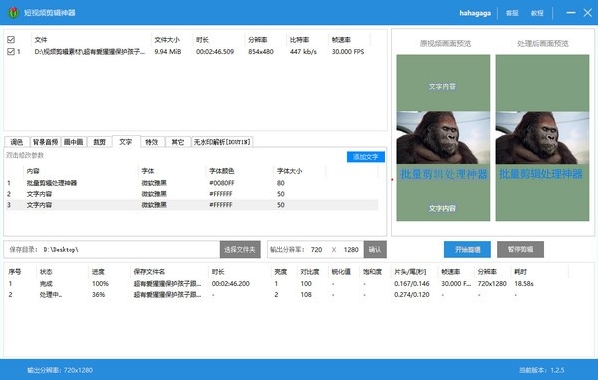
Task: Click the 当前版本: 1.2.5 status text
Action: coord(542,370)
